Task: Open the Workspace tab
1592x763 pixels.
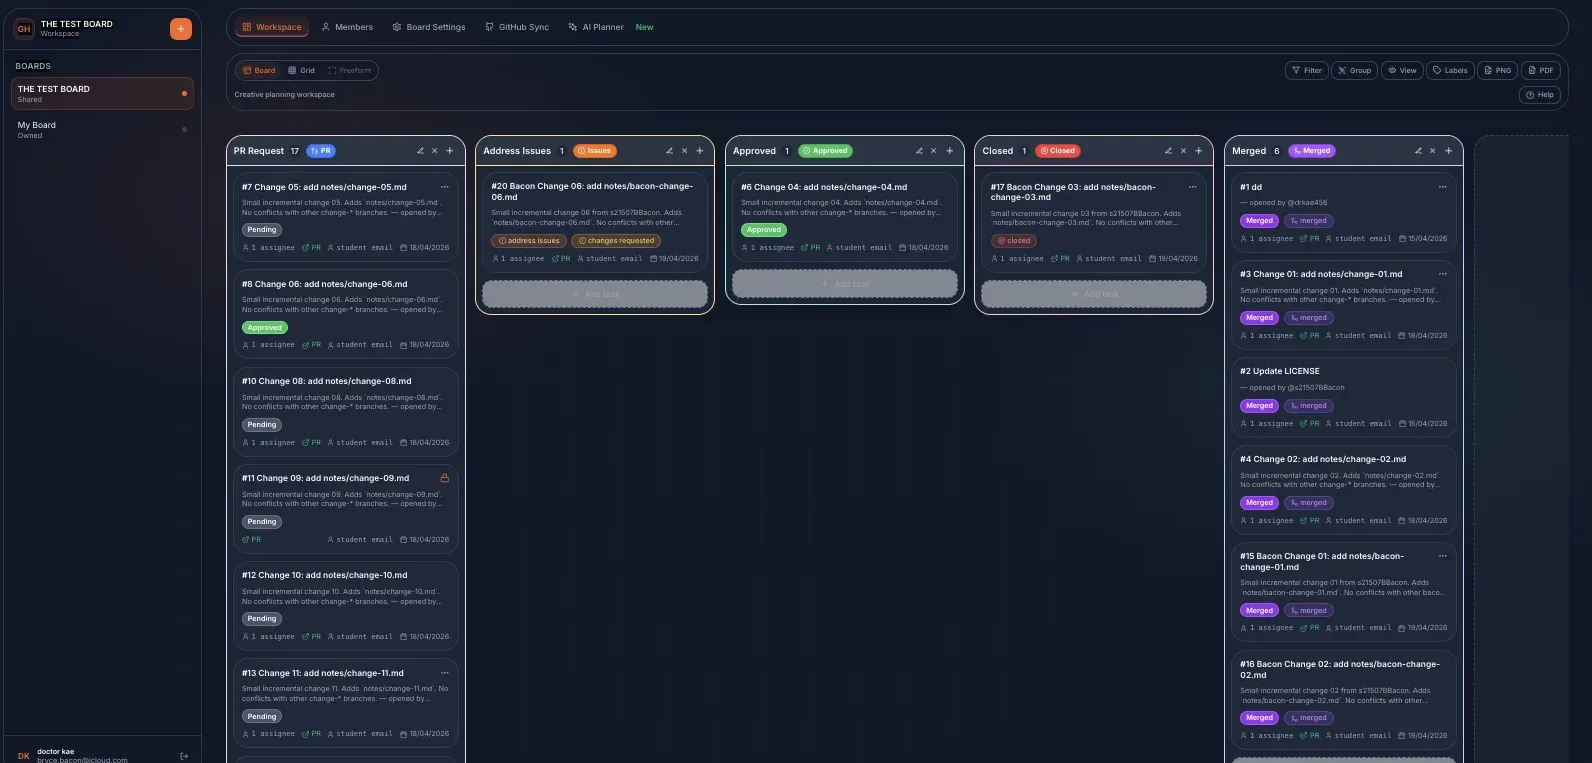Action: click(272, 27)
